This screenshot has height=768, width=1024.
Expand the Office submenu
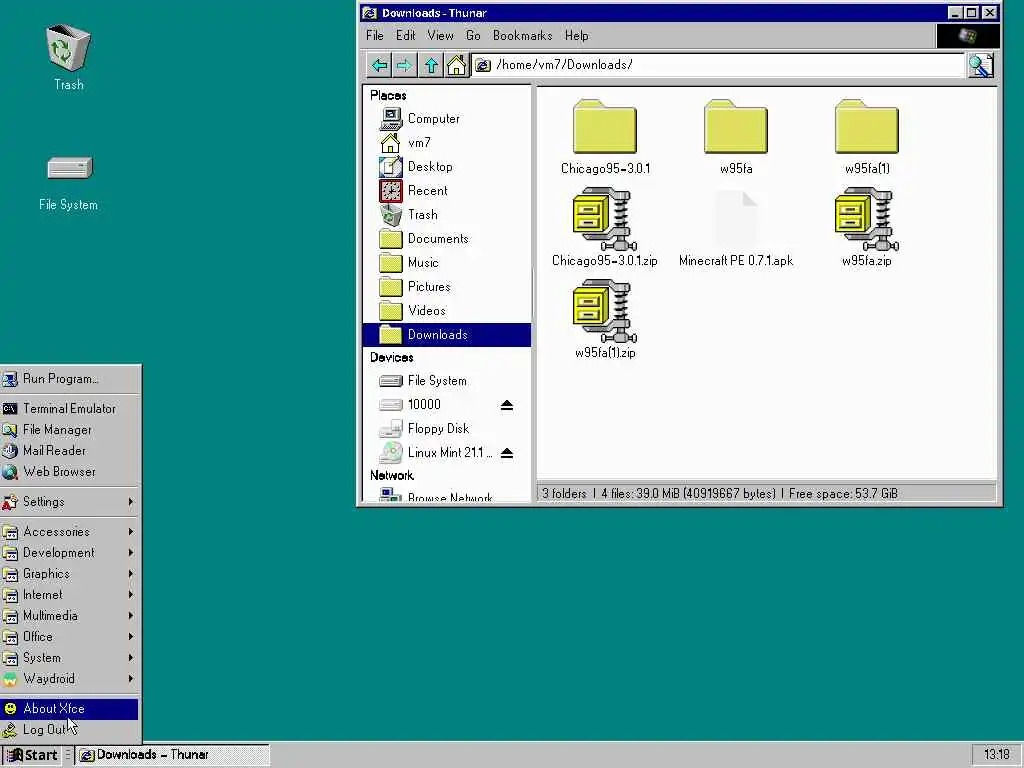(x=70, y=636)
